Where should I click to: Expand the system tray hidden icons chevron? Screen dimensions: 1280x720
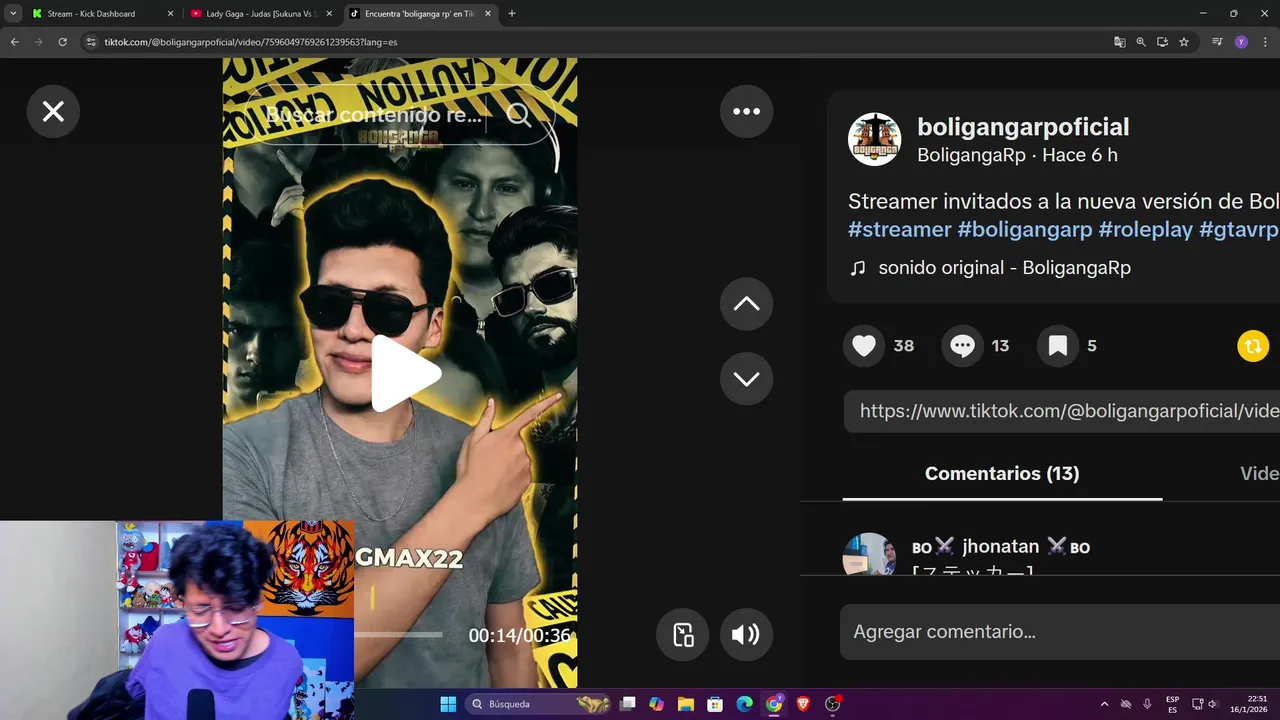coord(1104,704)
